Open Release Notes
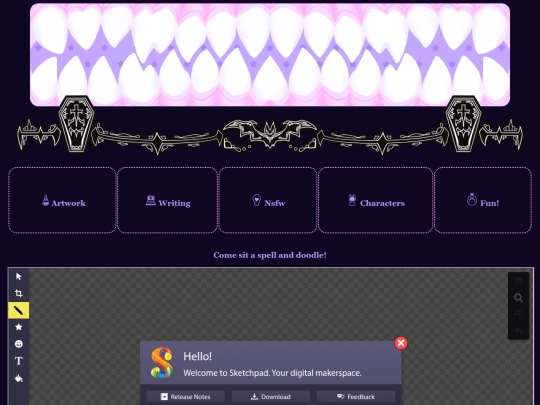The height and width of the screenshot is (405, 540). click(x=186, y=397)
